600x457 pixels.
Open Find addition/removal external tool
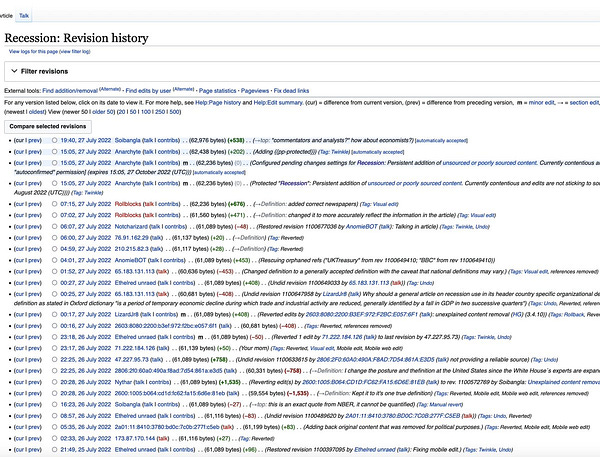point(70,91)
